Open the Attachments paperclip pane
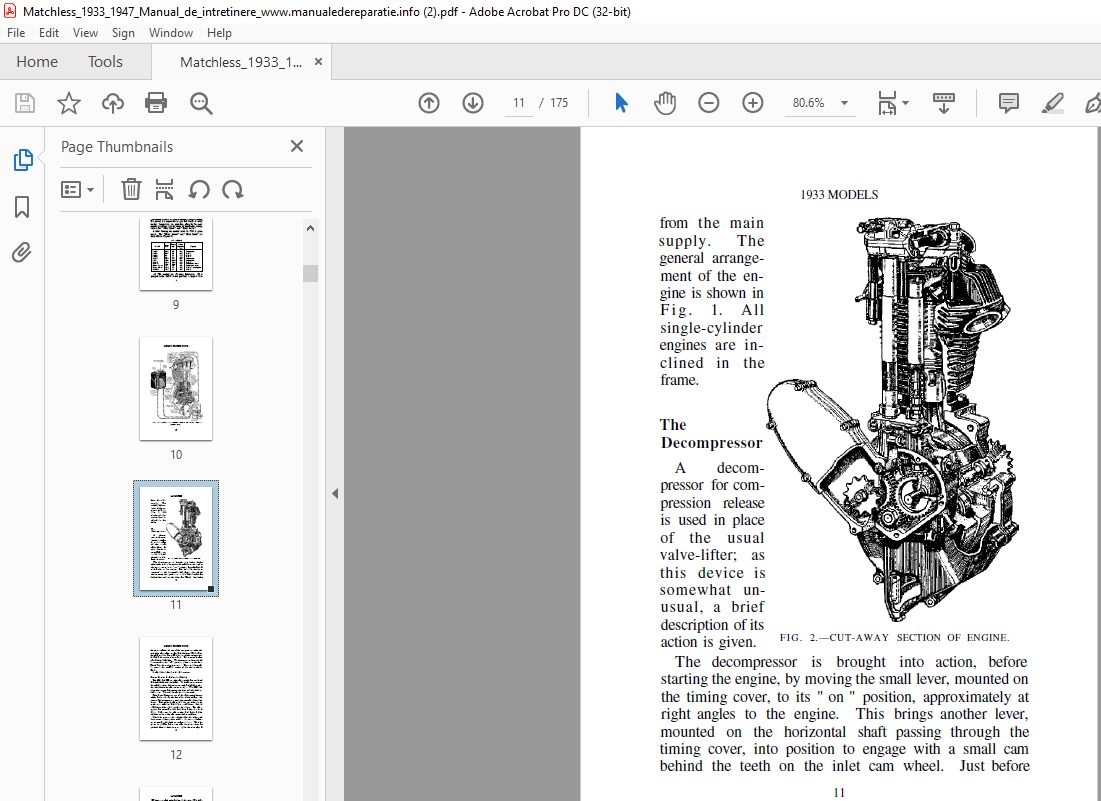This screenshot has height=801, width=1101. click(x=22, y=252)
